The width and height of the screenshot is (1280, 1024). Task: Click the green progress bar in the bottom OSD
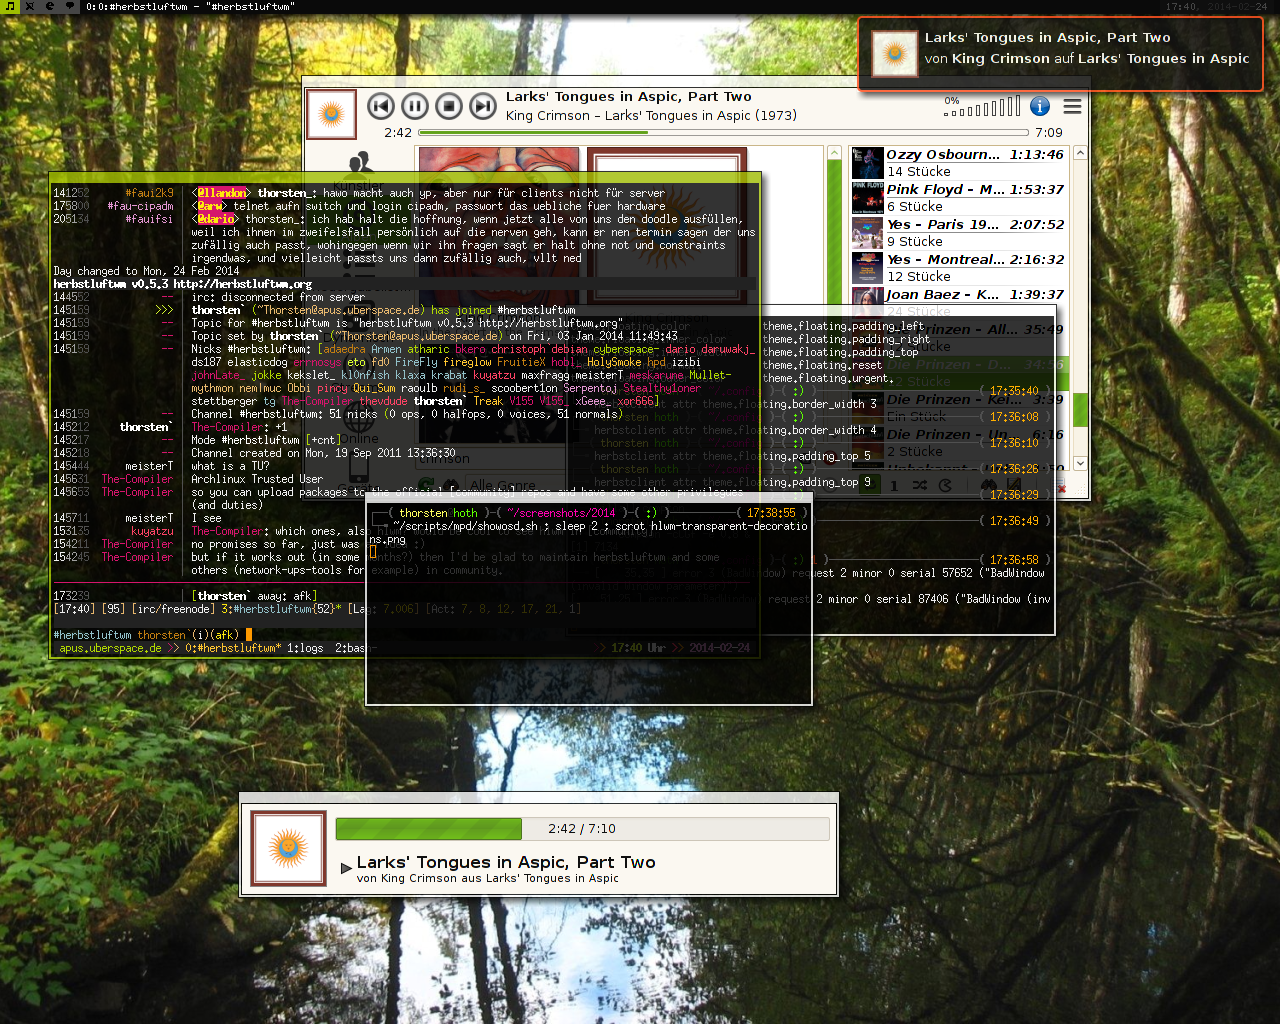pyautogui.click(x=429, y=829)
